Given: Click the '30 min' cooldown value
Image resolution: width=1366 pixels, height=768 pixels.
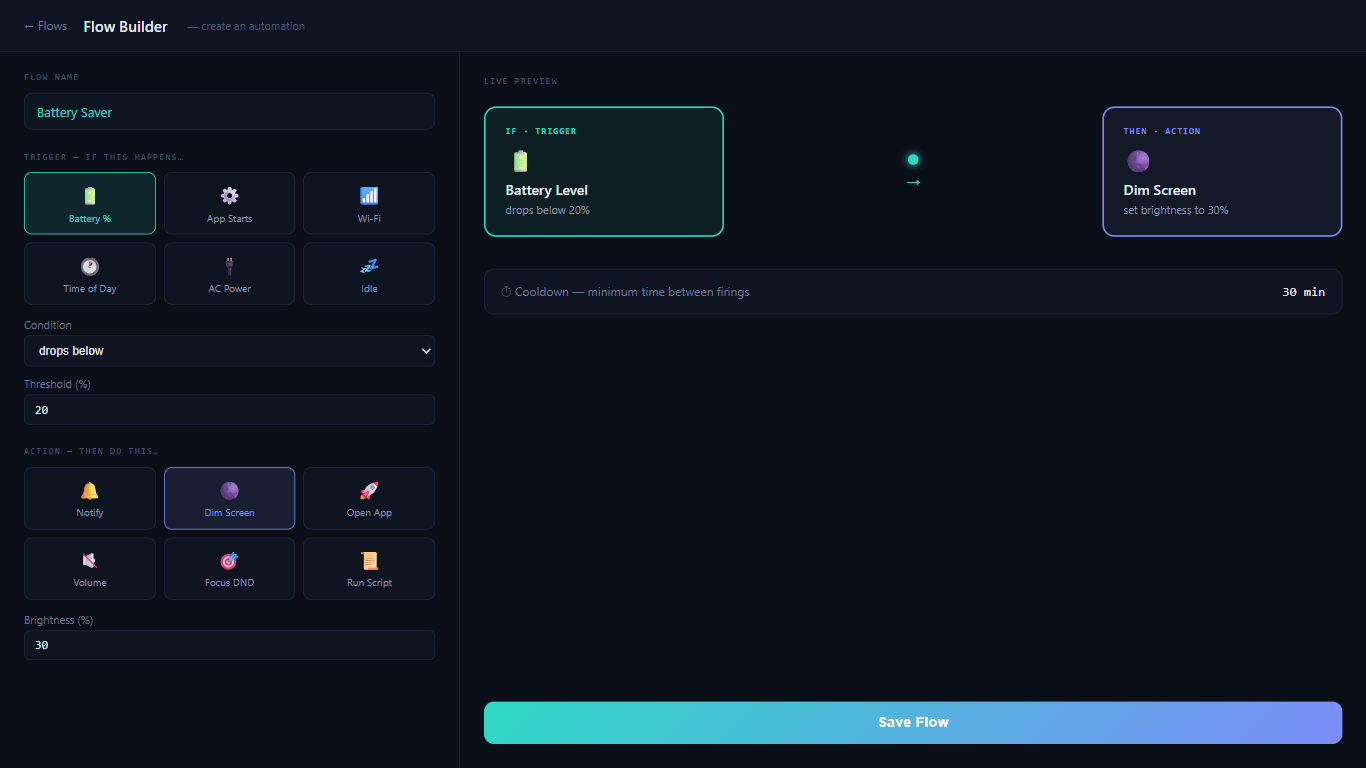Looking at the screenshot, I should 1304,292.
